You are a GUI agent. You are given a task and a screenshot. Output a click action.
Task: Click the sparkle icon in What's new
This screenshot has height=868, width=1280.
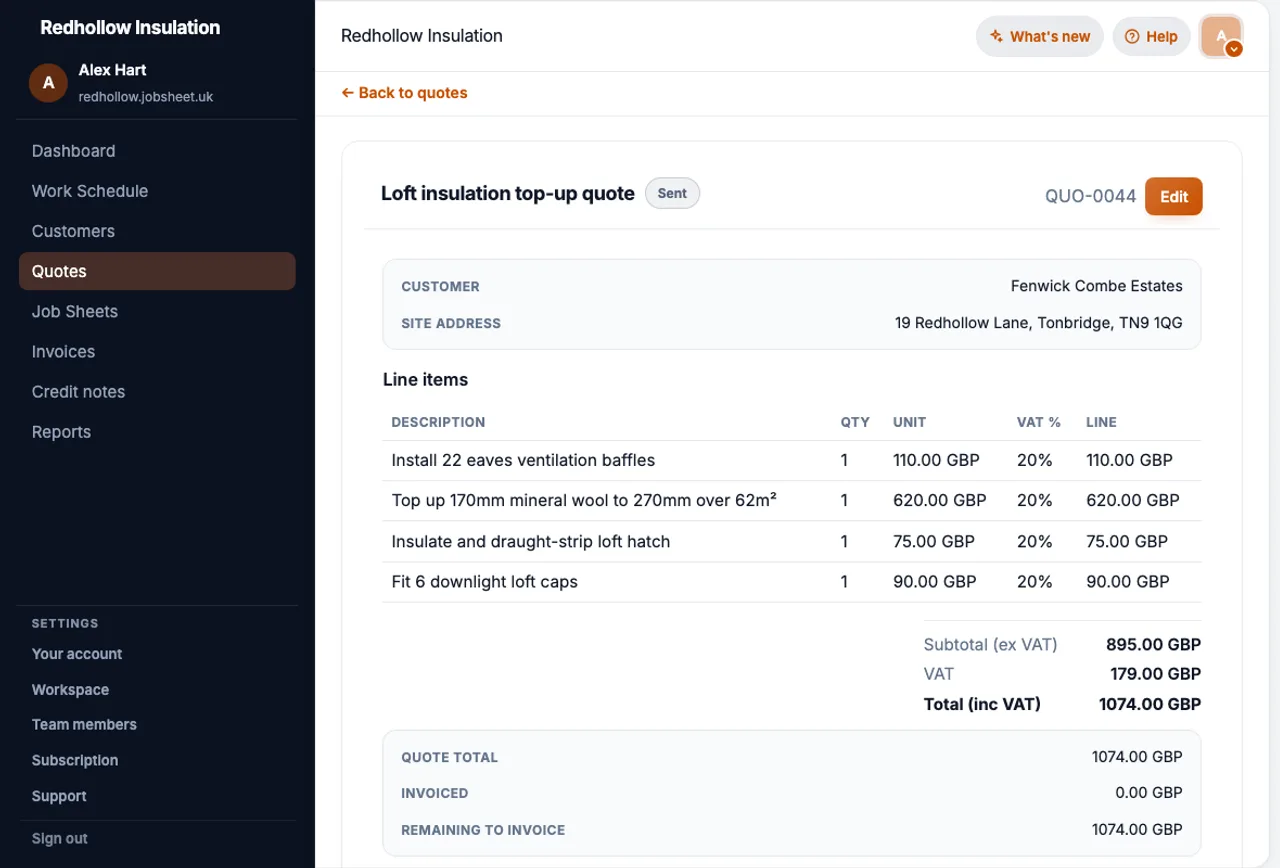(996, 36)
